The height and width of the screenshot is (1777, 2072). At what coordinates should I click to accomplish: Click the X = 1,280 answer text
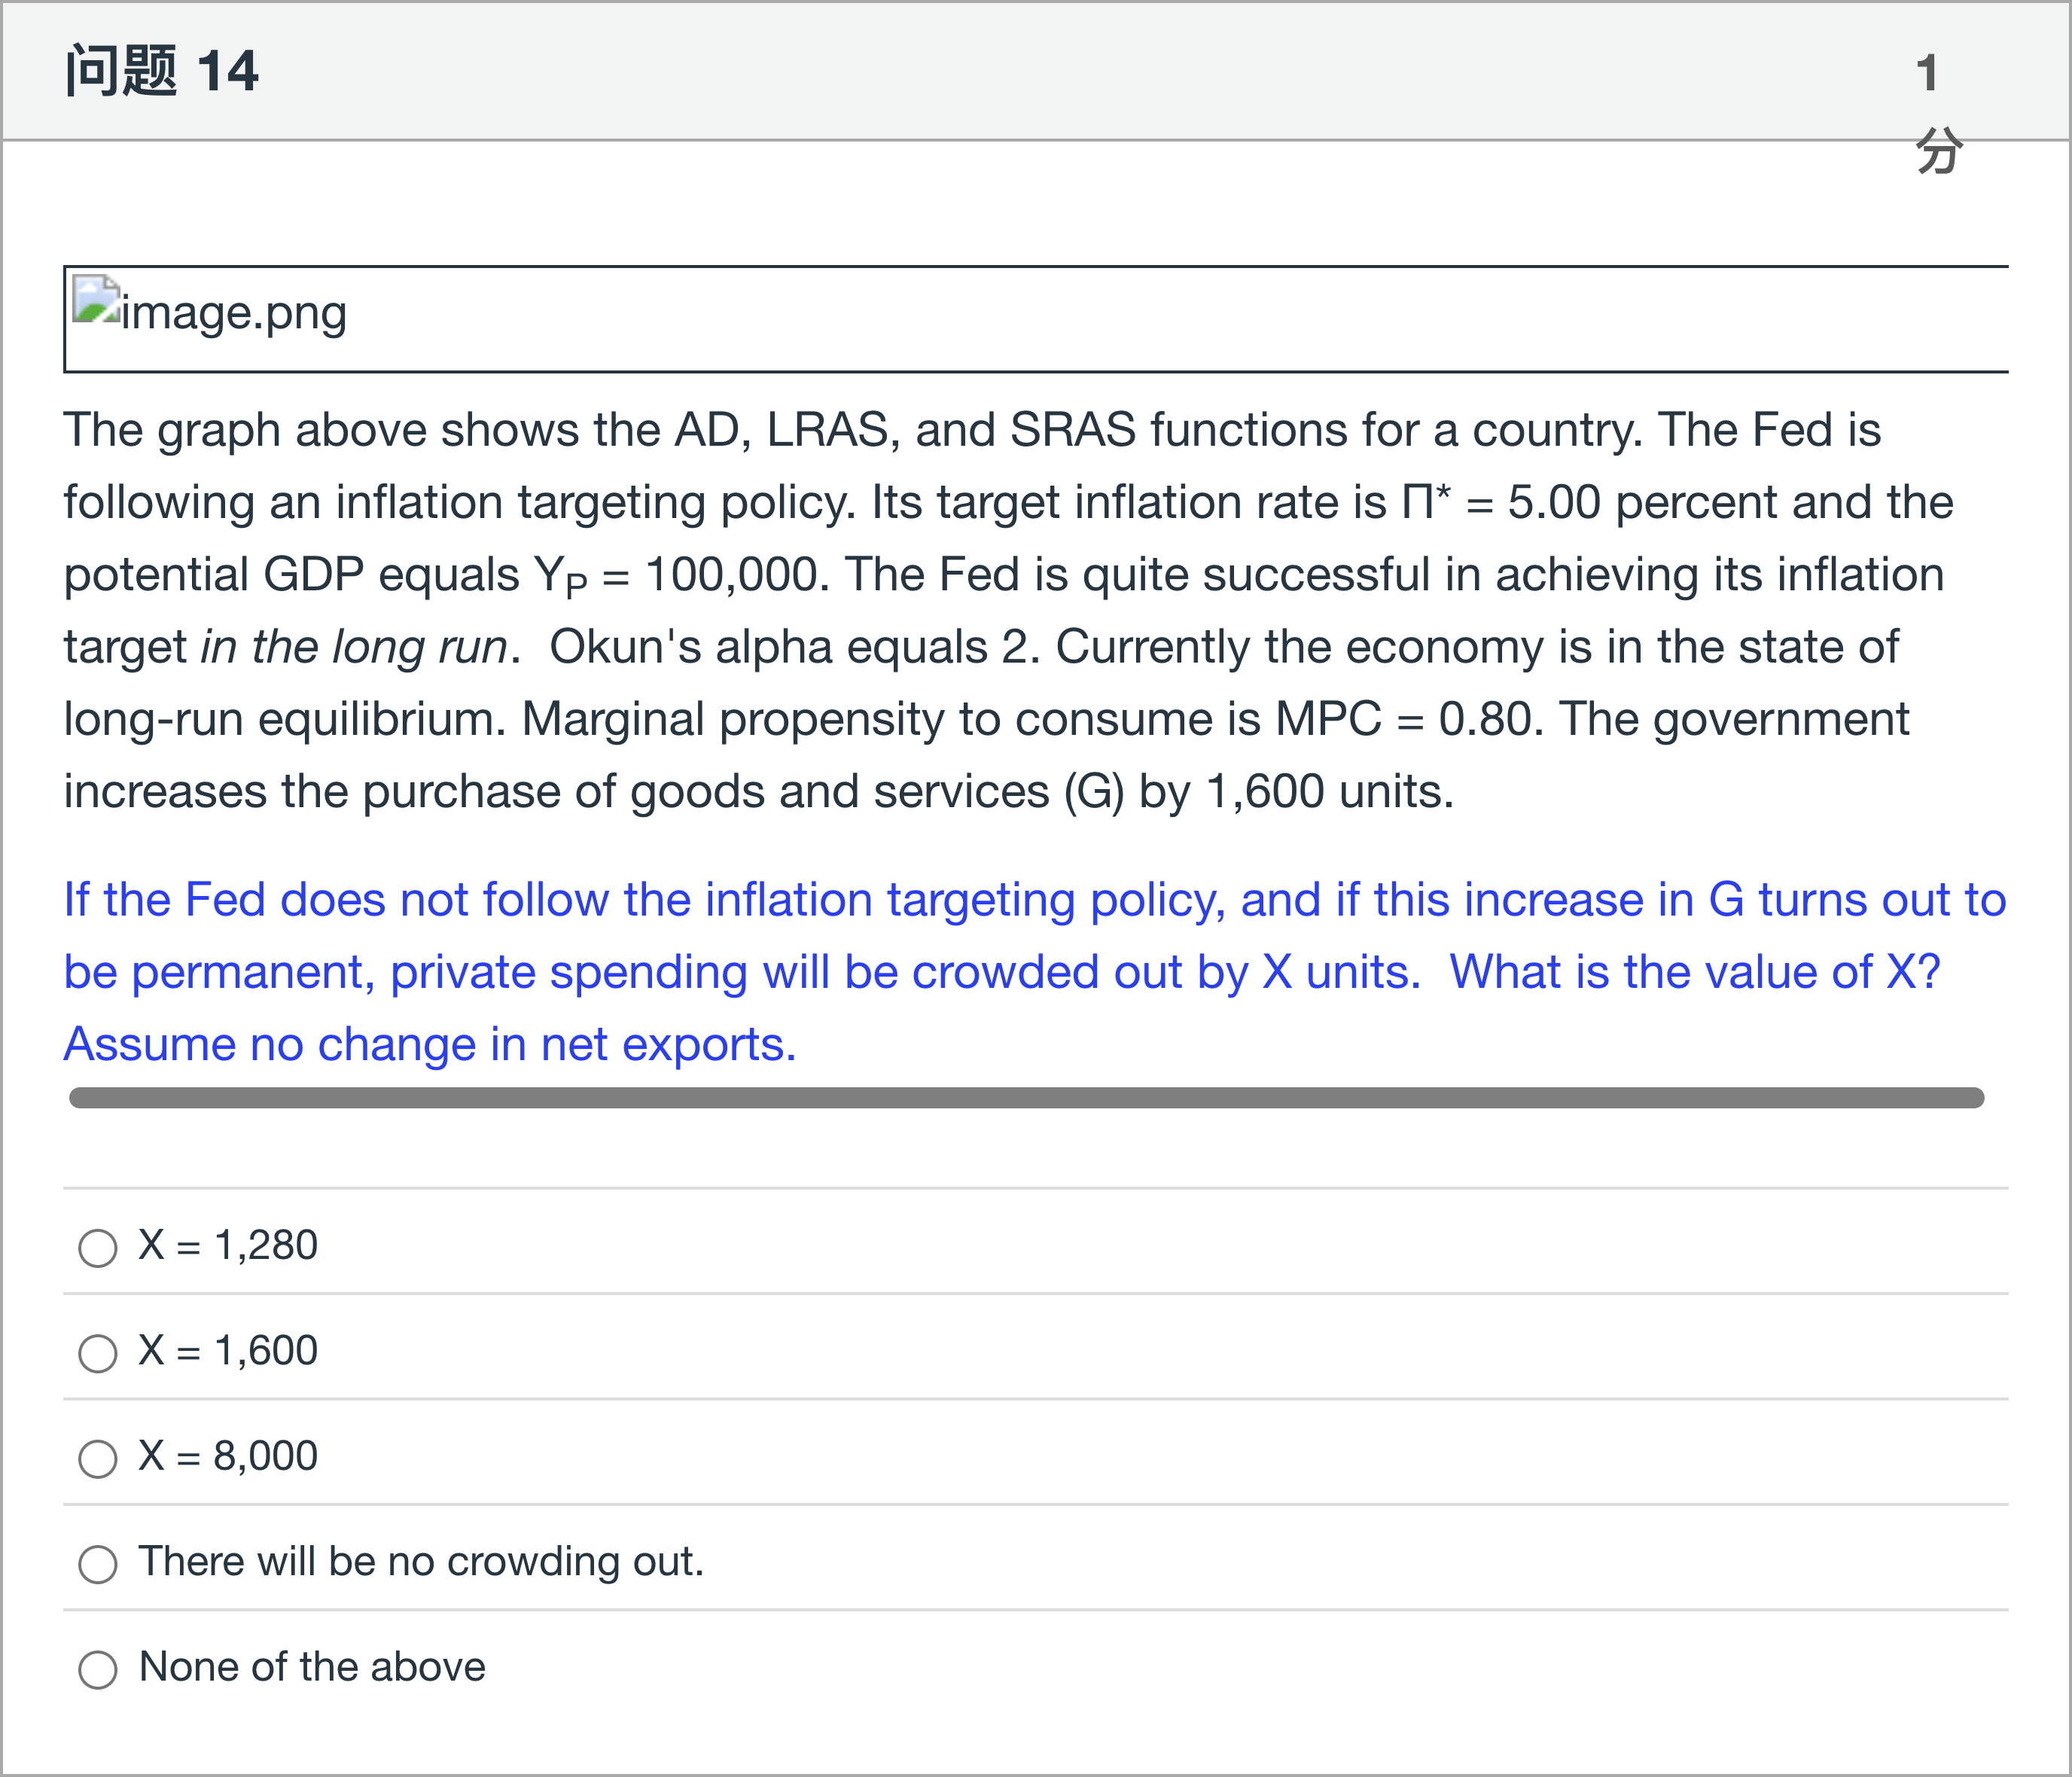click(228, 1246)
